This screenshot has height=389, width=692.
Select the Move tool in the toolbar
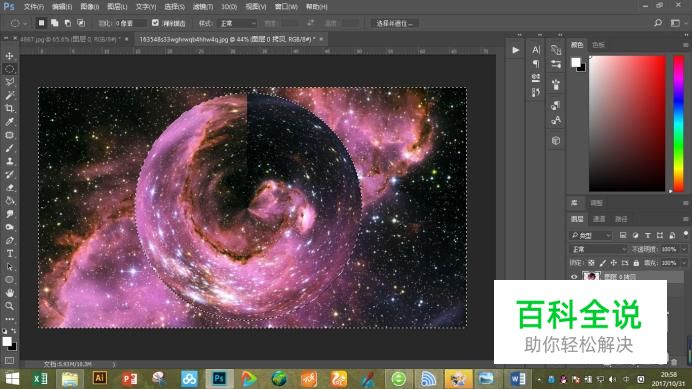[x=9, y=56]
